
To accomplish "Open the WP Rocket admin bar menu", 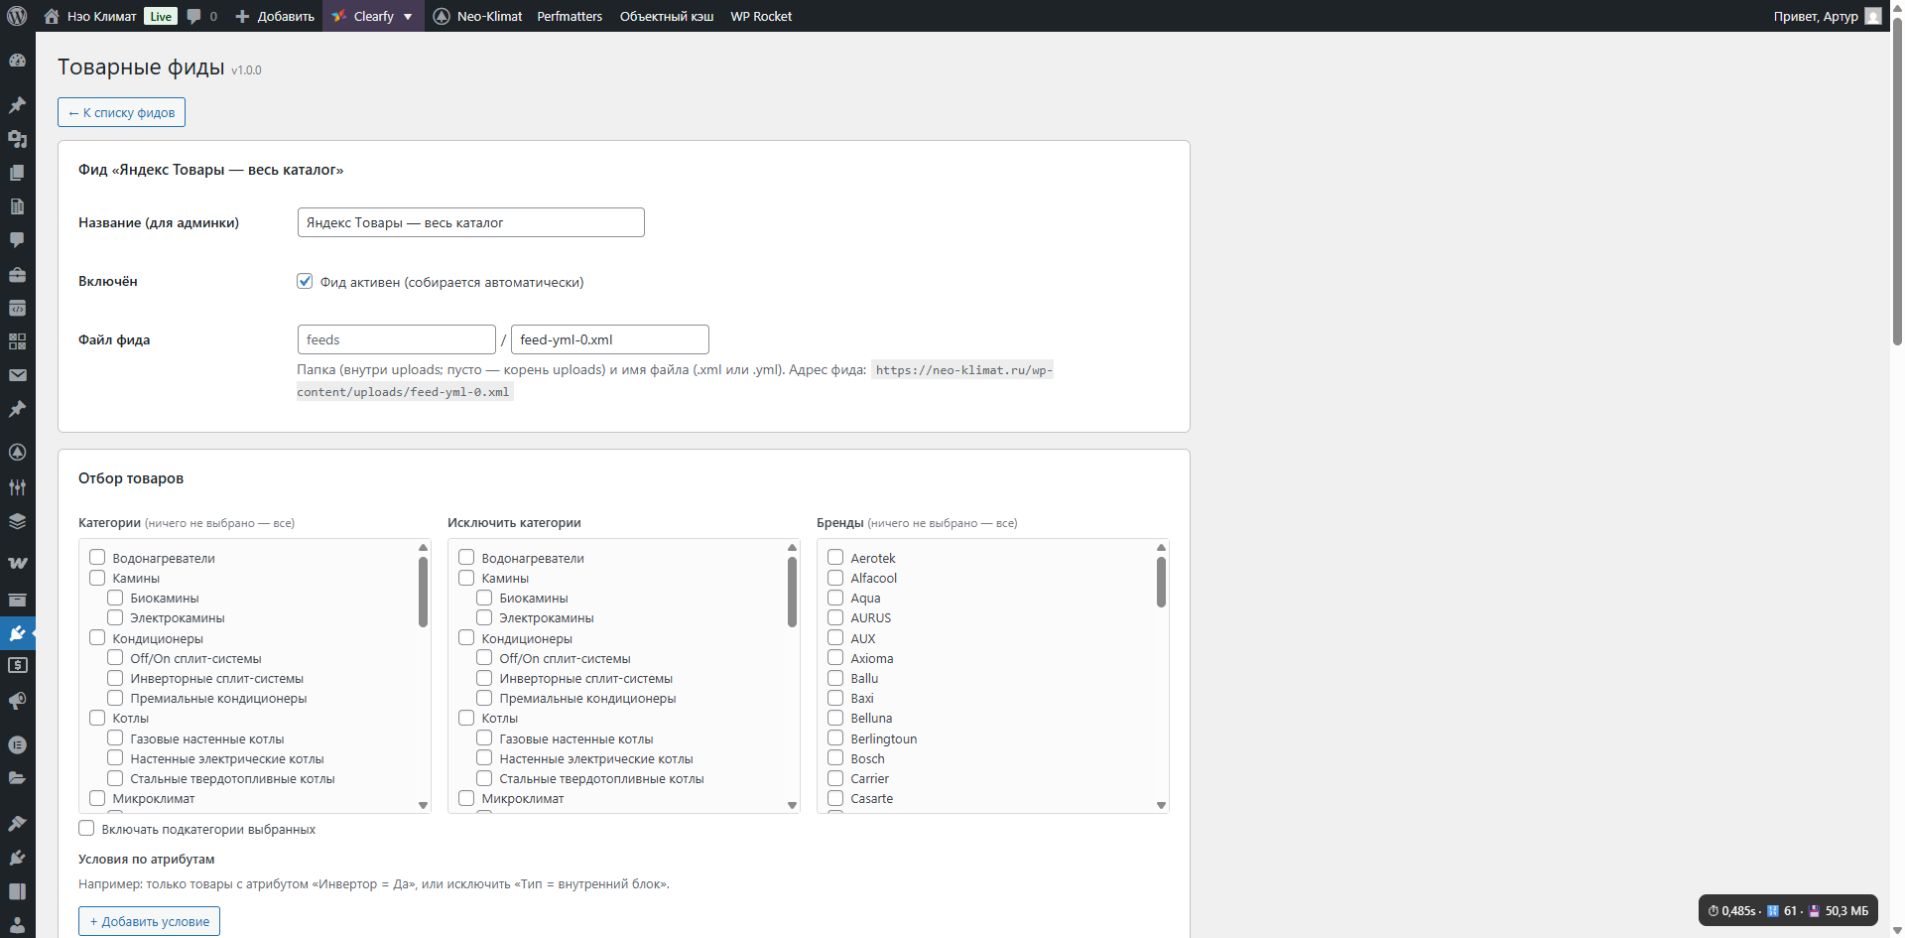I will point(761,16).
